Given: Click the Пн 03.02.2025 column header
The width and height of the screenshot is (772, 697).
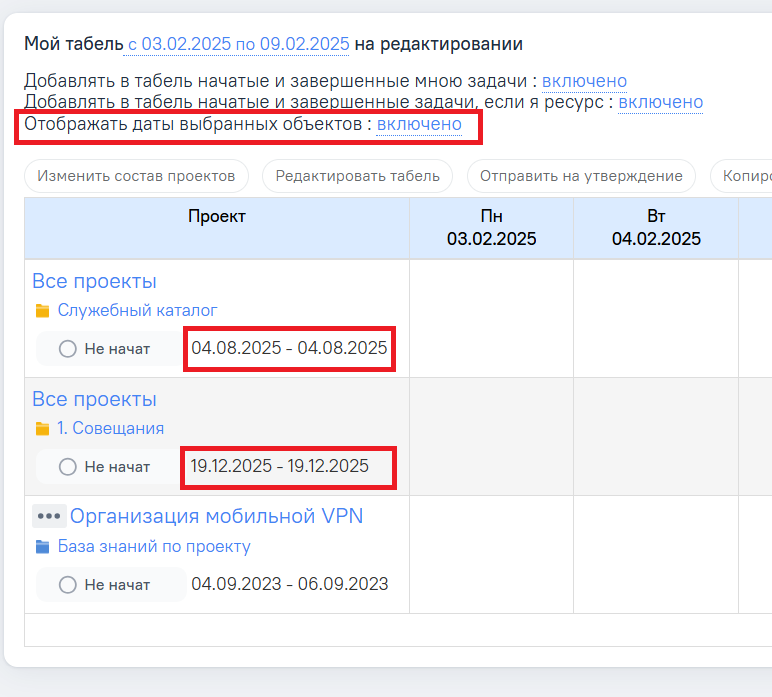Looking at the screenshot, I should tap(491, 228).
